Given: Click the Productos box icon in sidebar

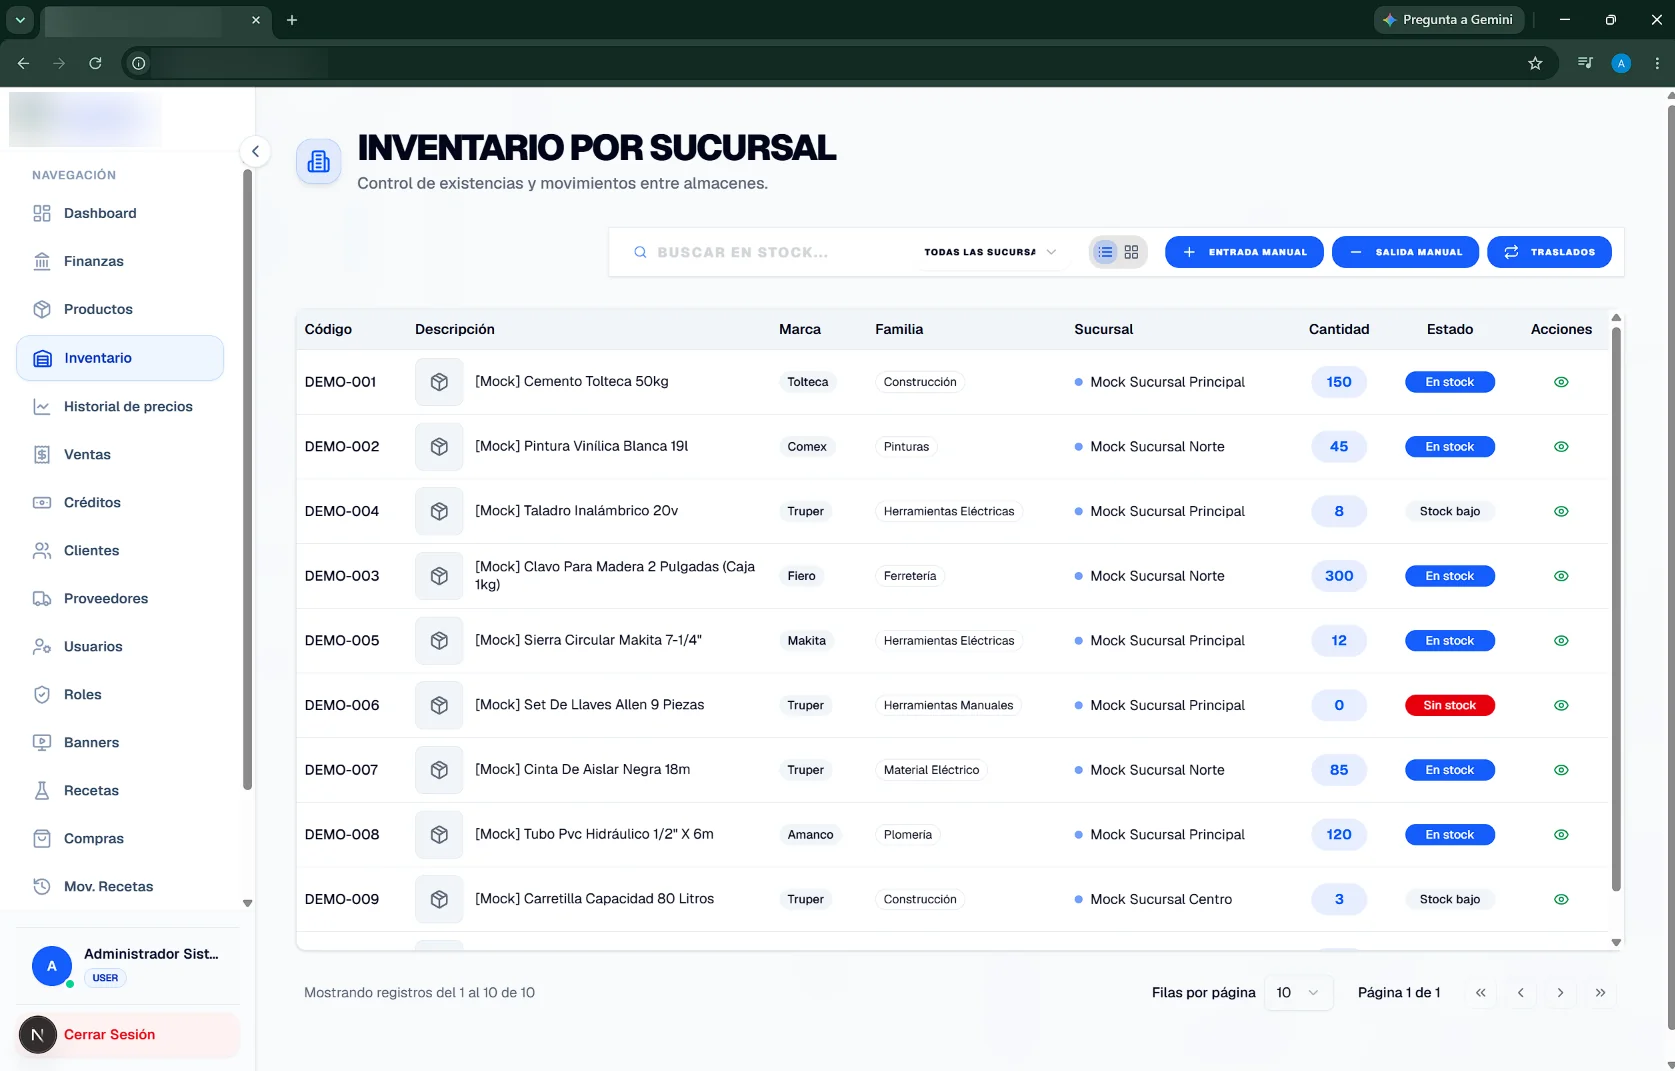Looking at the screenshot, I should tap(42, 309).
